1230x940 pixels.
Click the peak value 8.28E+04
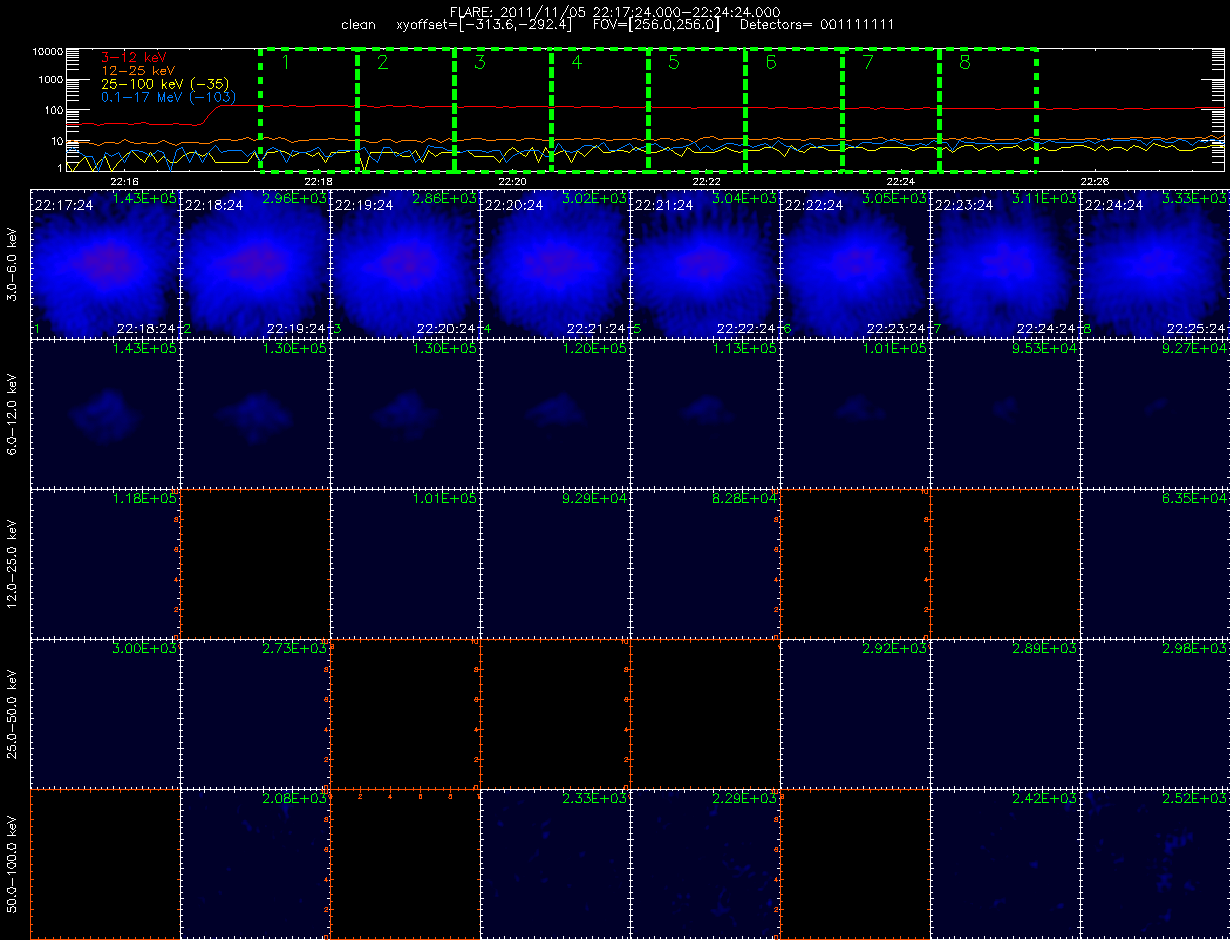point(745,499)
